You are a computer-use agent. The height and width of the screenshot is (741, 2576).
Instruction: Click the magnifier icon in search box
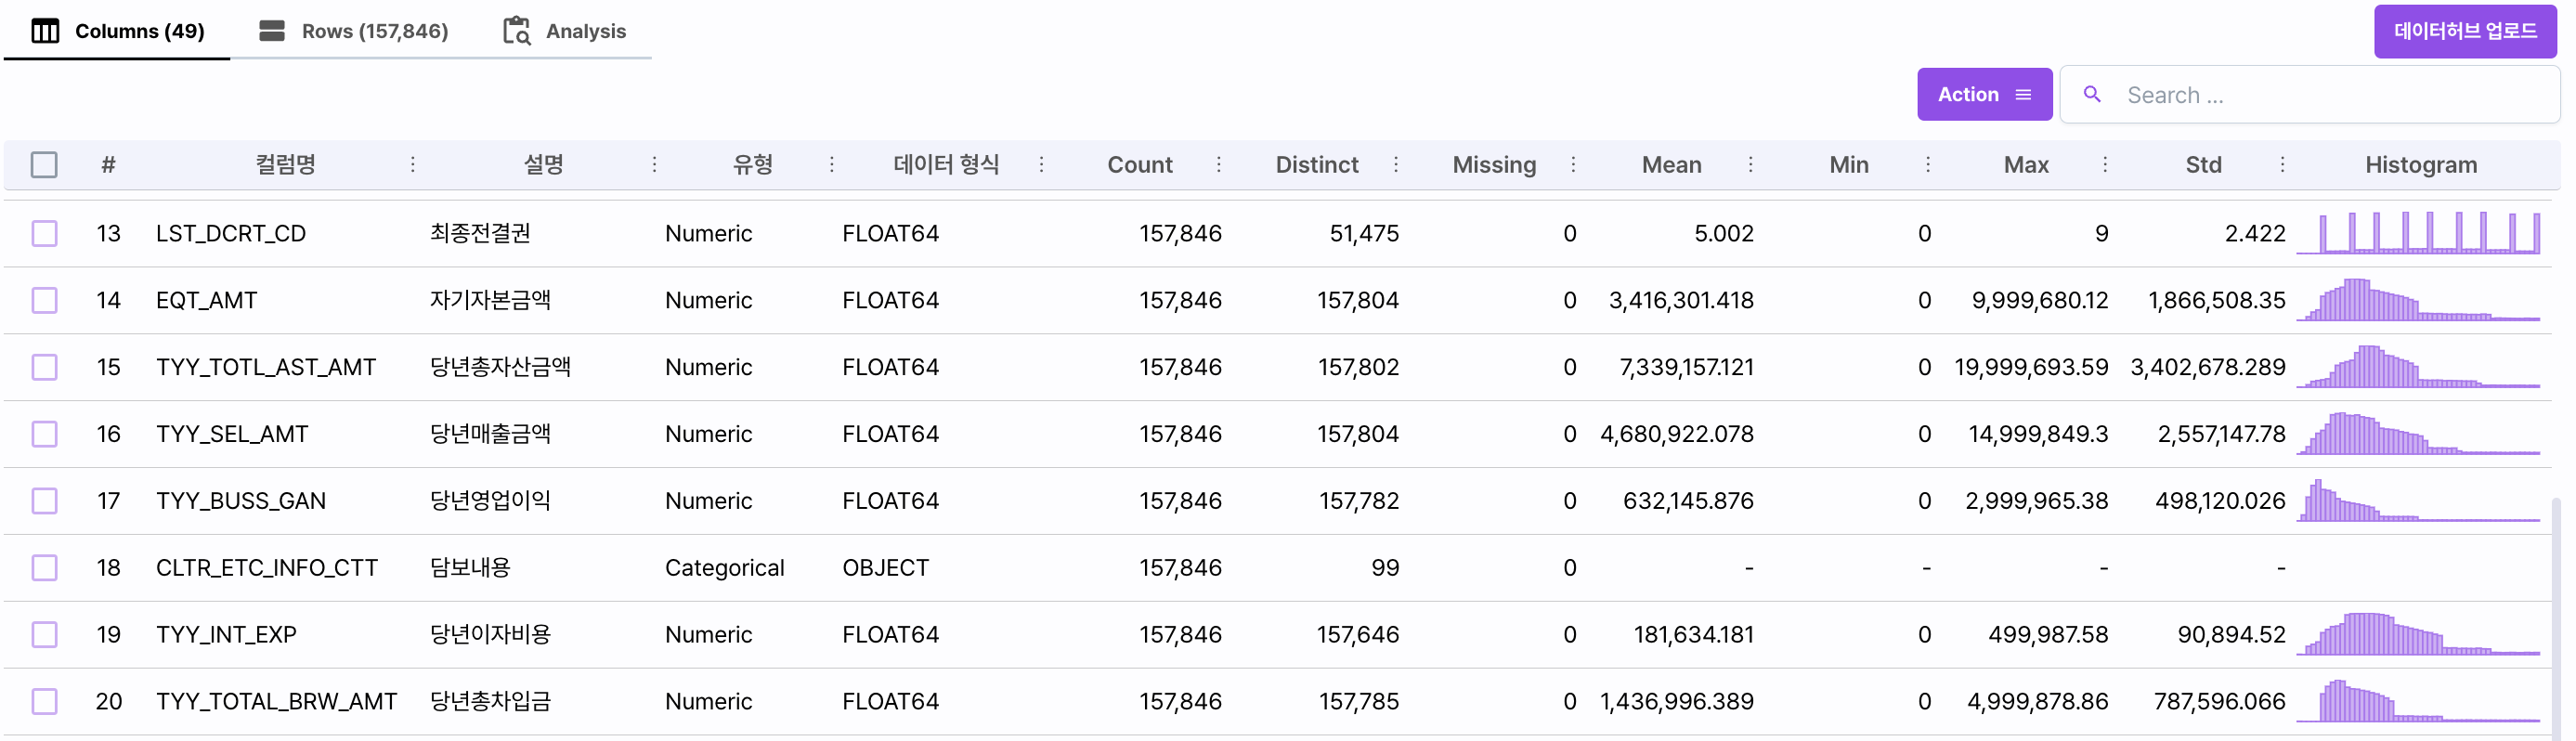click(2091, 94)
